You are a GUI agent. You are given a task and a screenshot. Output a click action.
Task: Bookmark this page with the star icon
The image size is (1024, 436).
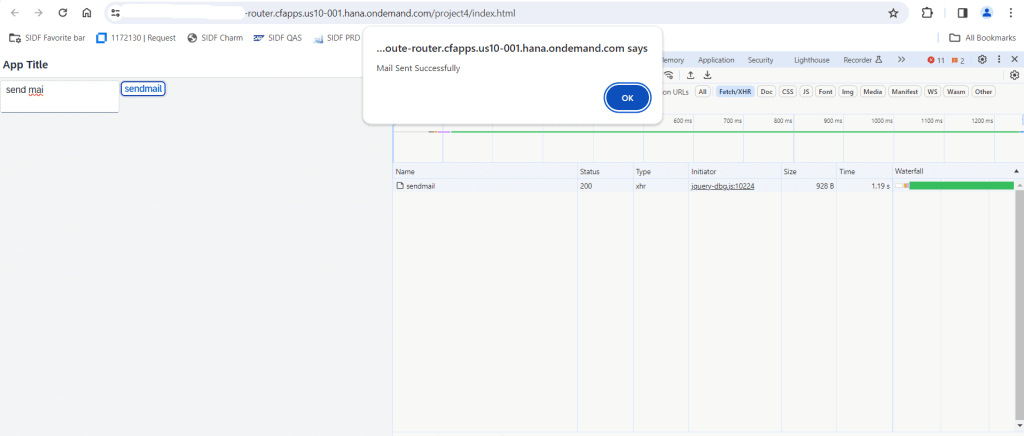[x=893, y=13]
